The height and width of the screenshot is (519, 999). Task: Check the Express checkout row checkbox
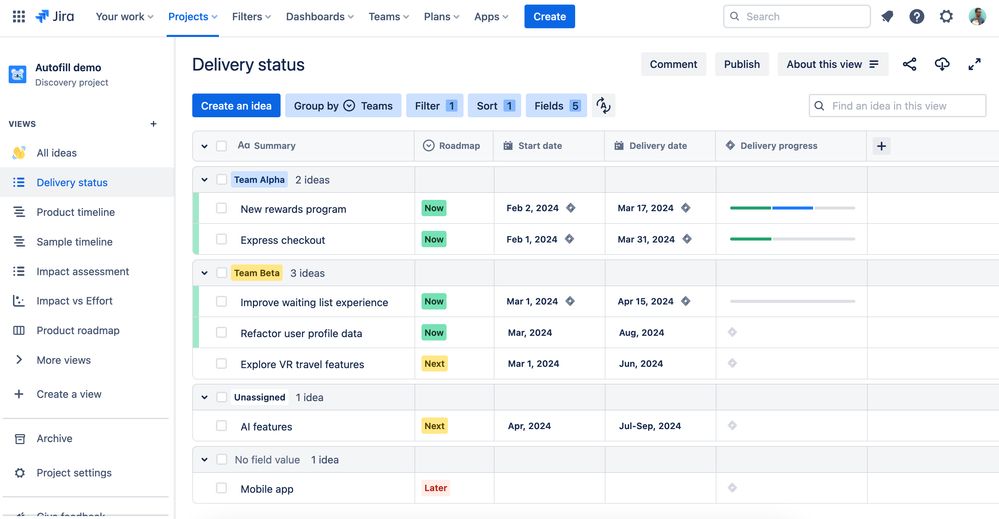[x=221, y=239]
